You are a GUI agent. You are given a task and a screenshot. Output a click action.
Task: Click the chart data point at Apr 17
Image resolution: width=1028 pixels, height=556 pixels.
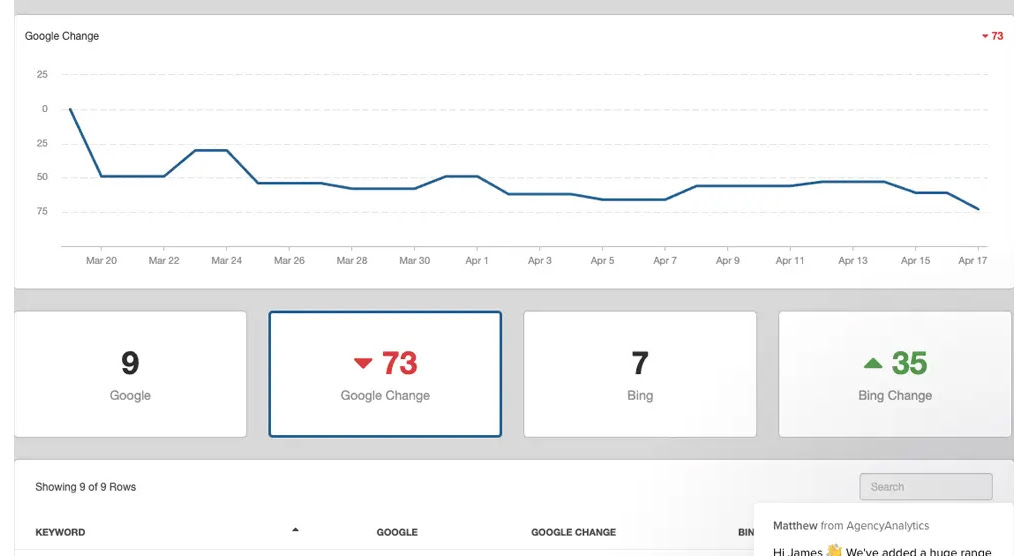click(978, 209)
